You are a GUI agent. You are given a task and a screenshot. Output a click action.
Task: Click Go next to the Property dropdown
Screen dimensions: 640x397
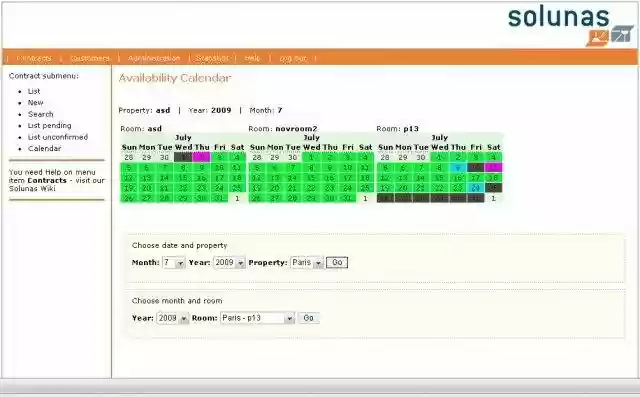coord(337,262)
